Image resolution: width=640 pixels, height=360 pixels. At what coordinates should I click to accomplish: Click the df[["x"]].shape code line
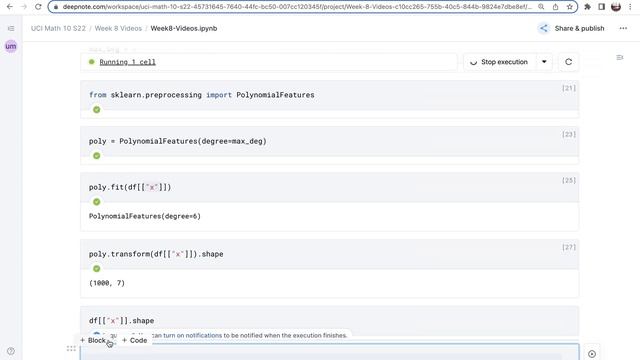122,321
